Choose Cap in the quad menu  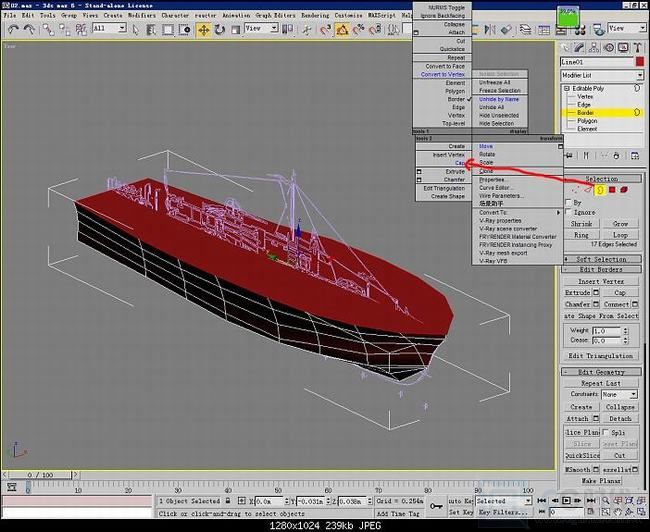[460, 163]
